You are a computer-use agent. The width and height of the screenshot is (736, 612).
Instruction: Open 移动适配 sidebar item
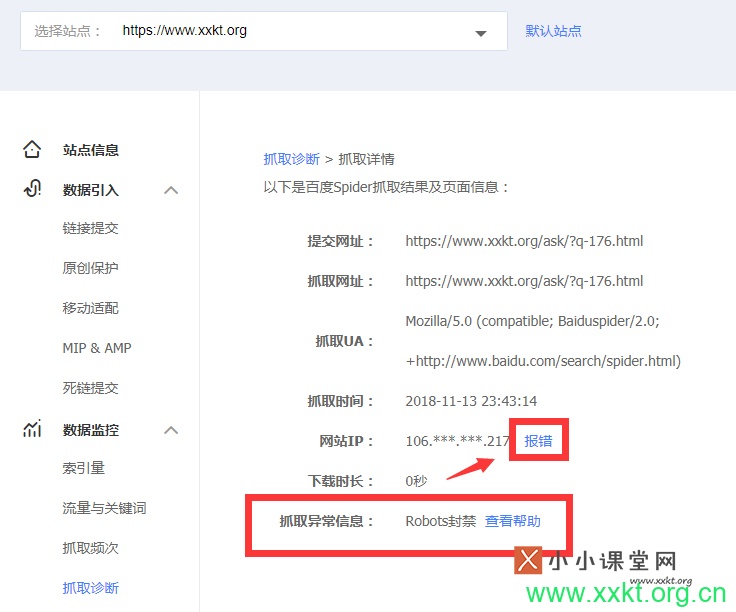click(90, 308)
